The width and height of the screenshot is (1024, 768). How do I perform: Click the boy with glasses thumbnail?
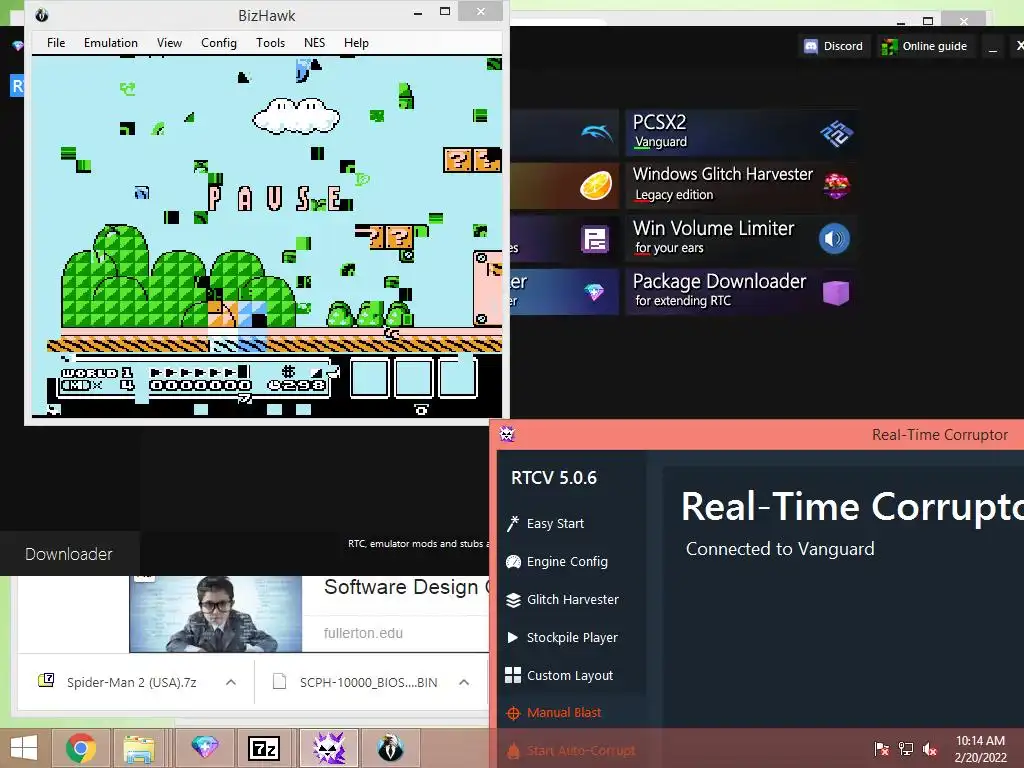216,614
